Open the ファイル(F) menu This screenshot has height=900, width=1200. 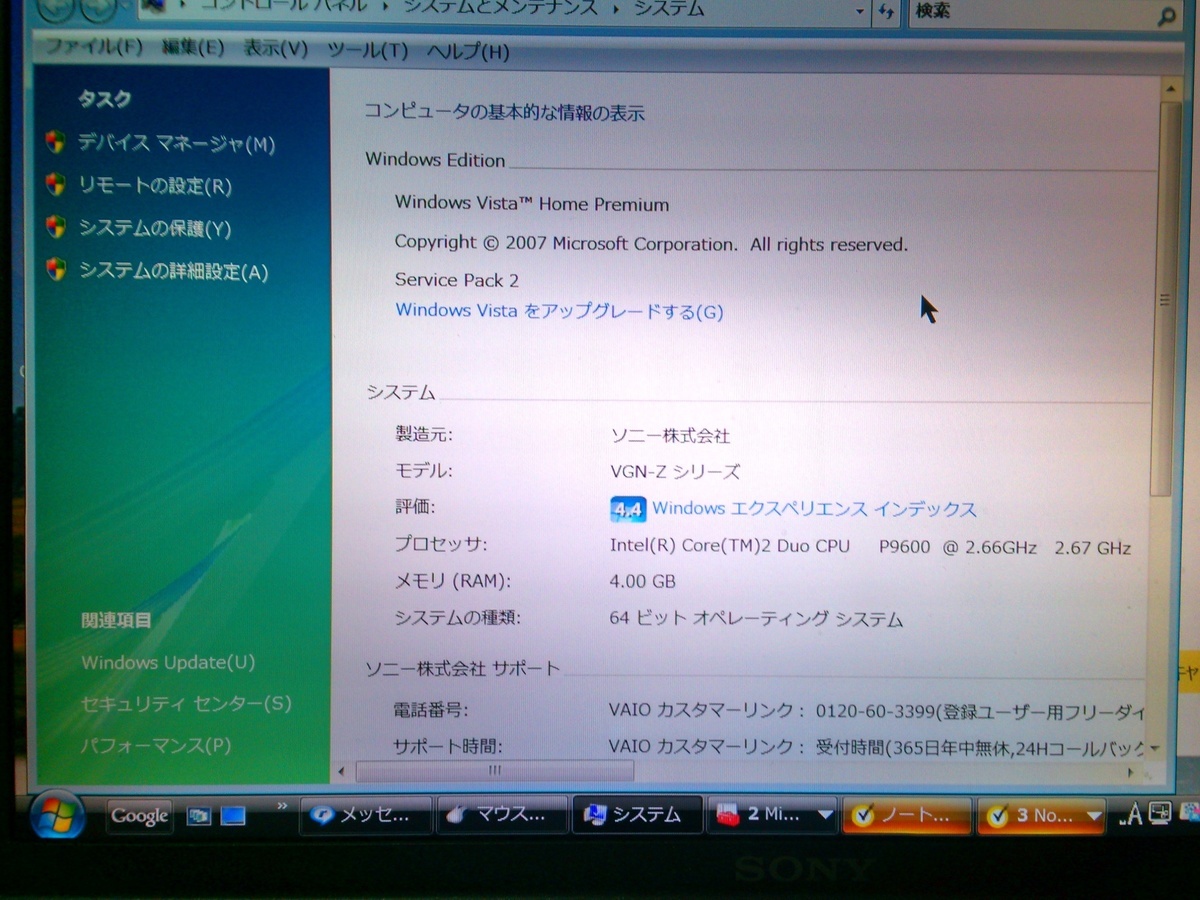coord(93,48)
